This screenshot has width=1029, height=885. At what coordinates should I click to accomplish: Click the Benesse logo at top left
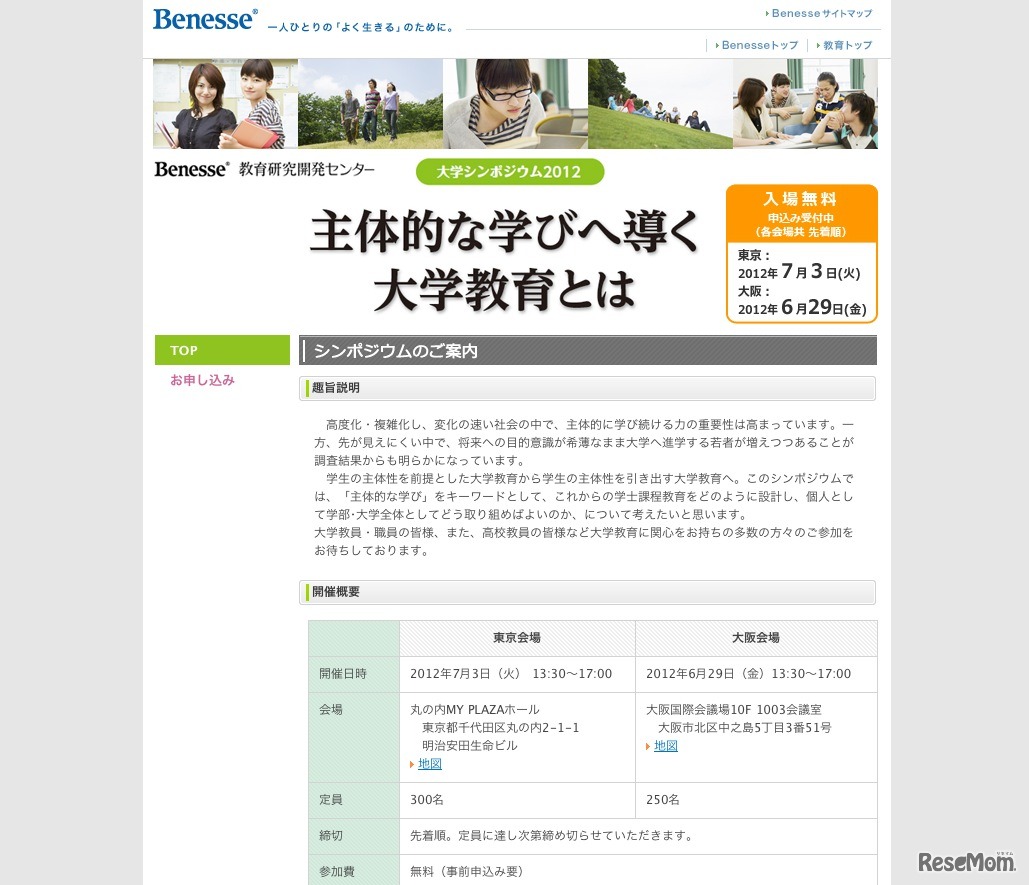[204, 18]
